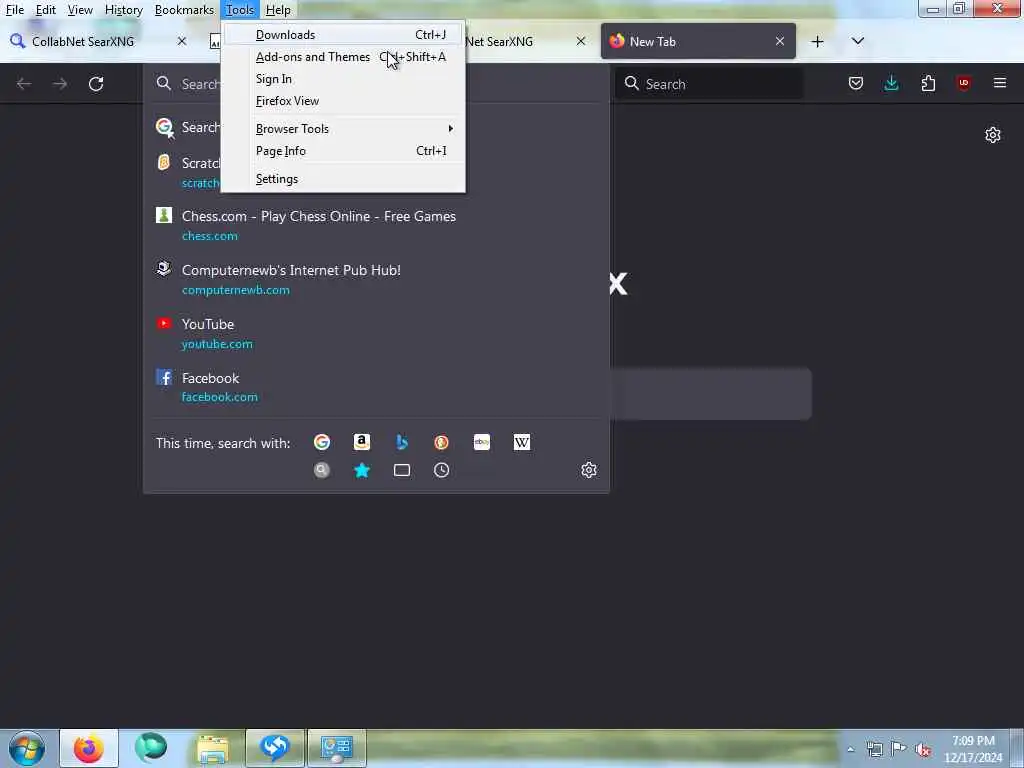Search this time with Wikipedia
Viewport: 1024px width, 768px height.
[522, 443]
